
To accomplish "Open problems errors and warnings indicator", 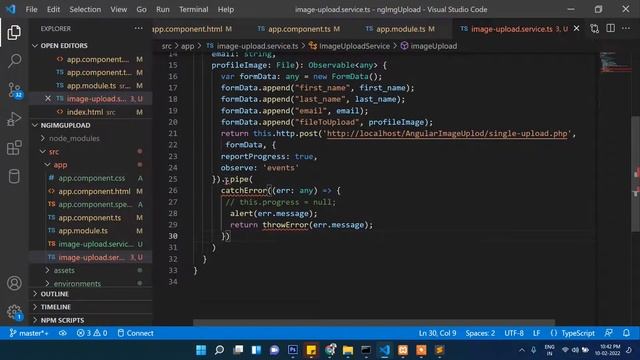I will [92, 333].
